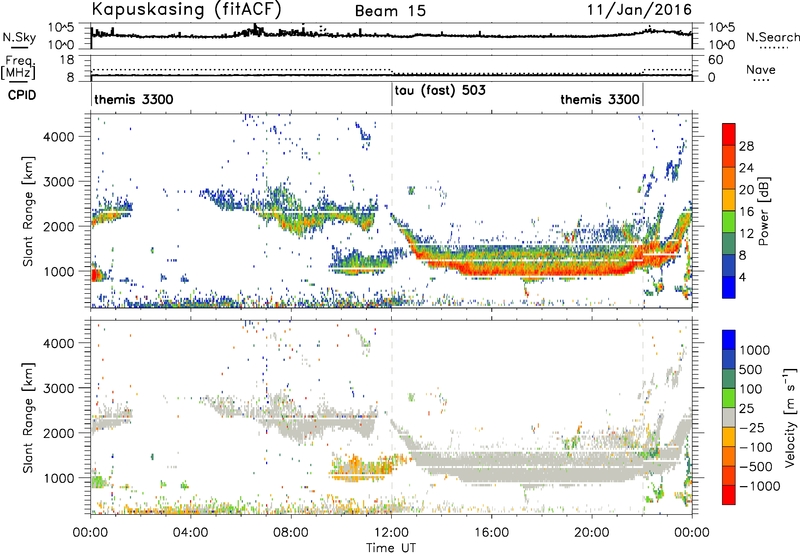This screenshot has height=554, width=800.
Task: Click the 'N.Search' legend label
Action: (x=772, y=37)
